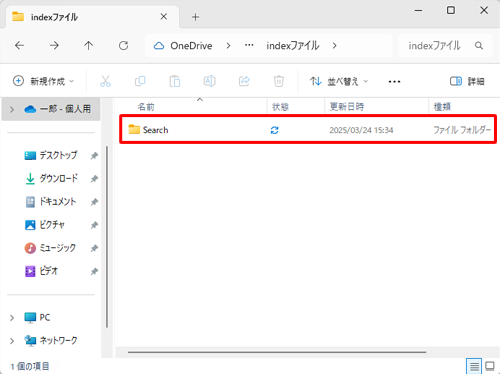The height and width of the screenshot is (374, 500).
Task: Go back using the back arrow
Action: 20,45
